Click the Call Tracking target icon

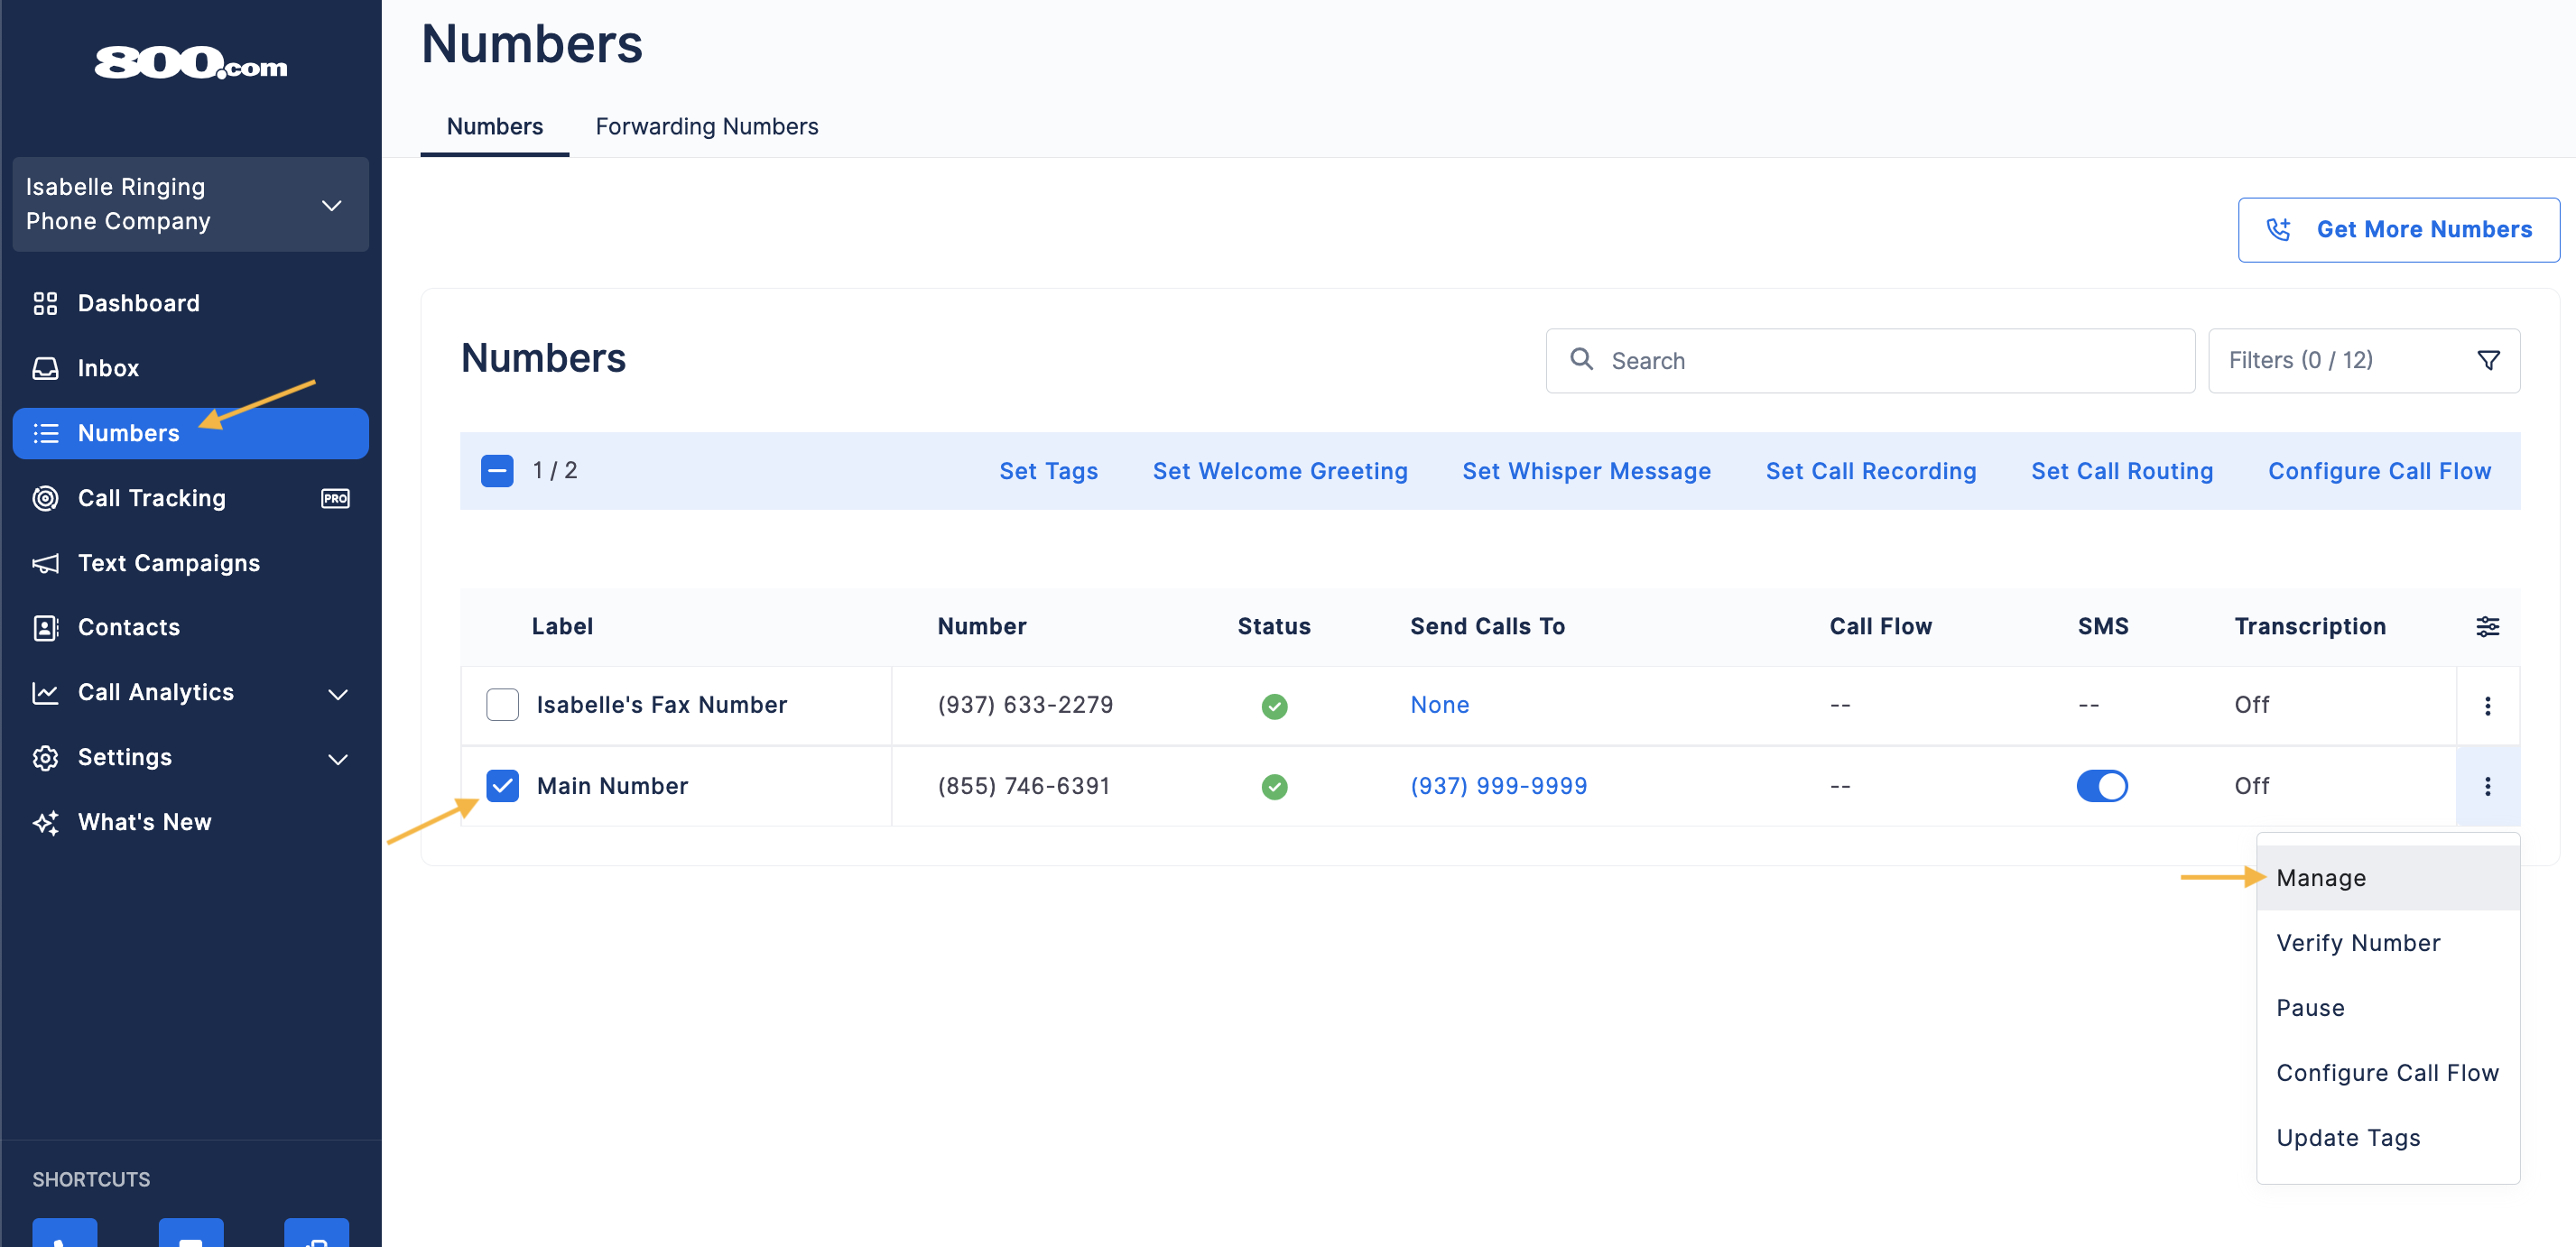pos(45,498)
